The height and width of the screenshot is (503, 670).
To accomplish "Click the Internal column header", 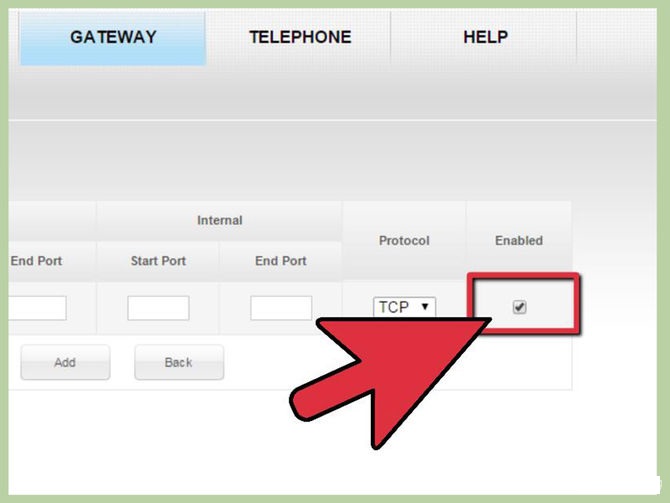I will coord(220,221).
